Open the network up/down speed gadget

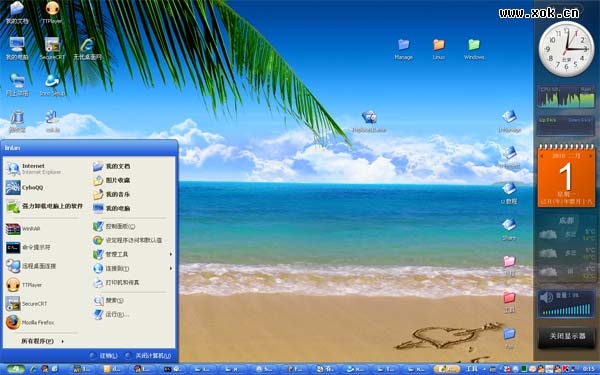coord(566,126)
